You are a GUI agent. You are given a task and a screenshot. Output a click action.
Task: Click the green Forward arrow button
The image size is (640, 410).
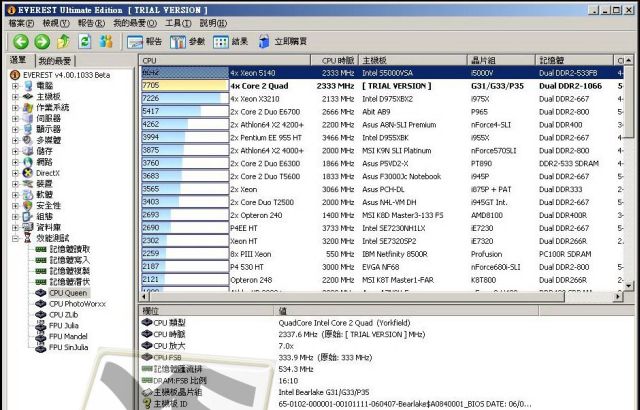[42, 42]
